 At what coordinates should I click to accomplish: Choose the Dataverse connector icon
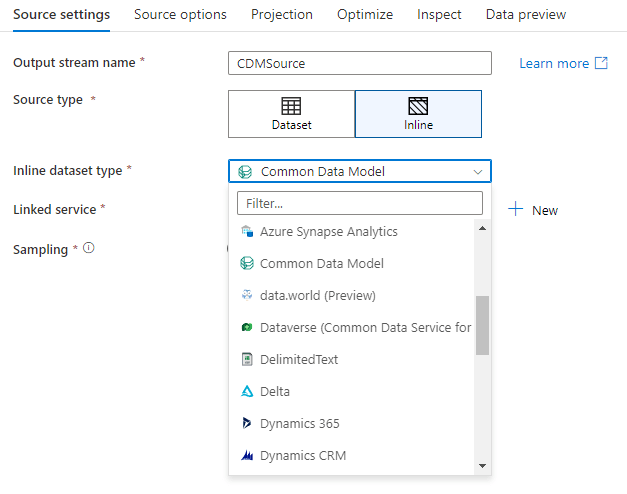pos(247,328)
